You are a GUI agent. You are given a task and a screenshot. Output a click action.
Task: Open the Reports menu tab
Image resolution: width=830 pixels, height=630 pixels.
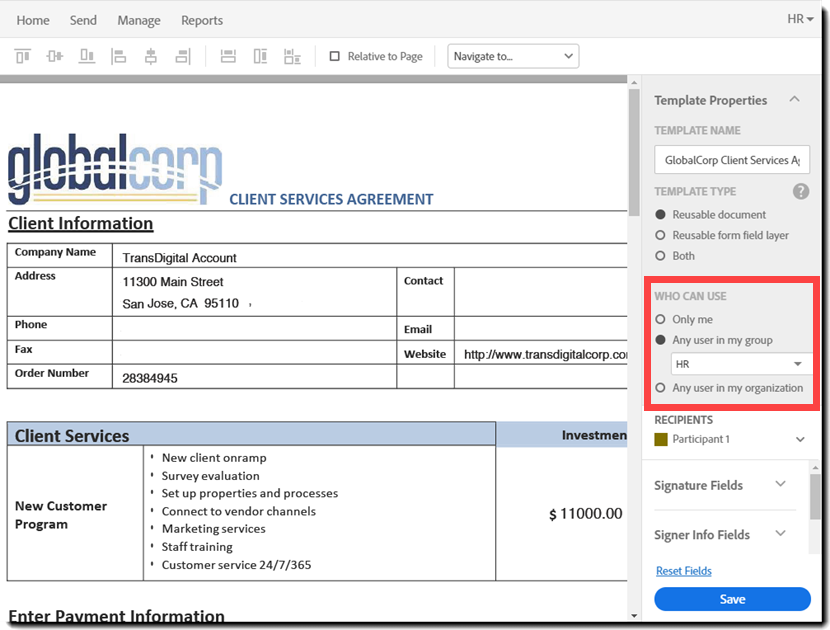click(x=202, y=20)
